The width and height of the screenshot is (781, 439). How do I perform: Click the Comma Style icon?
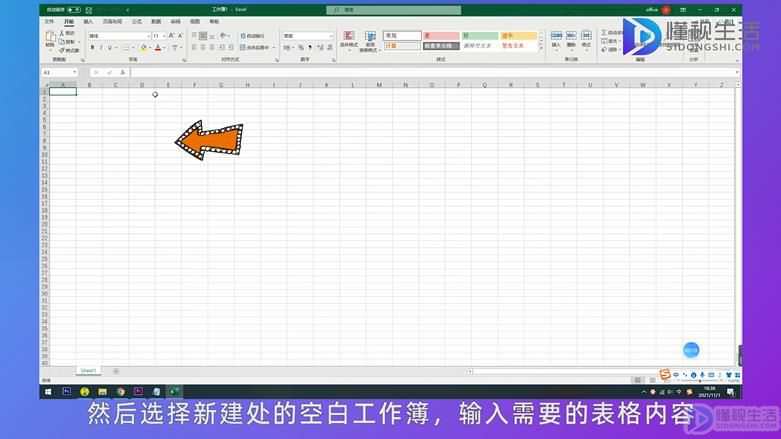point(310,47)
